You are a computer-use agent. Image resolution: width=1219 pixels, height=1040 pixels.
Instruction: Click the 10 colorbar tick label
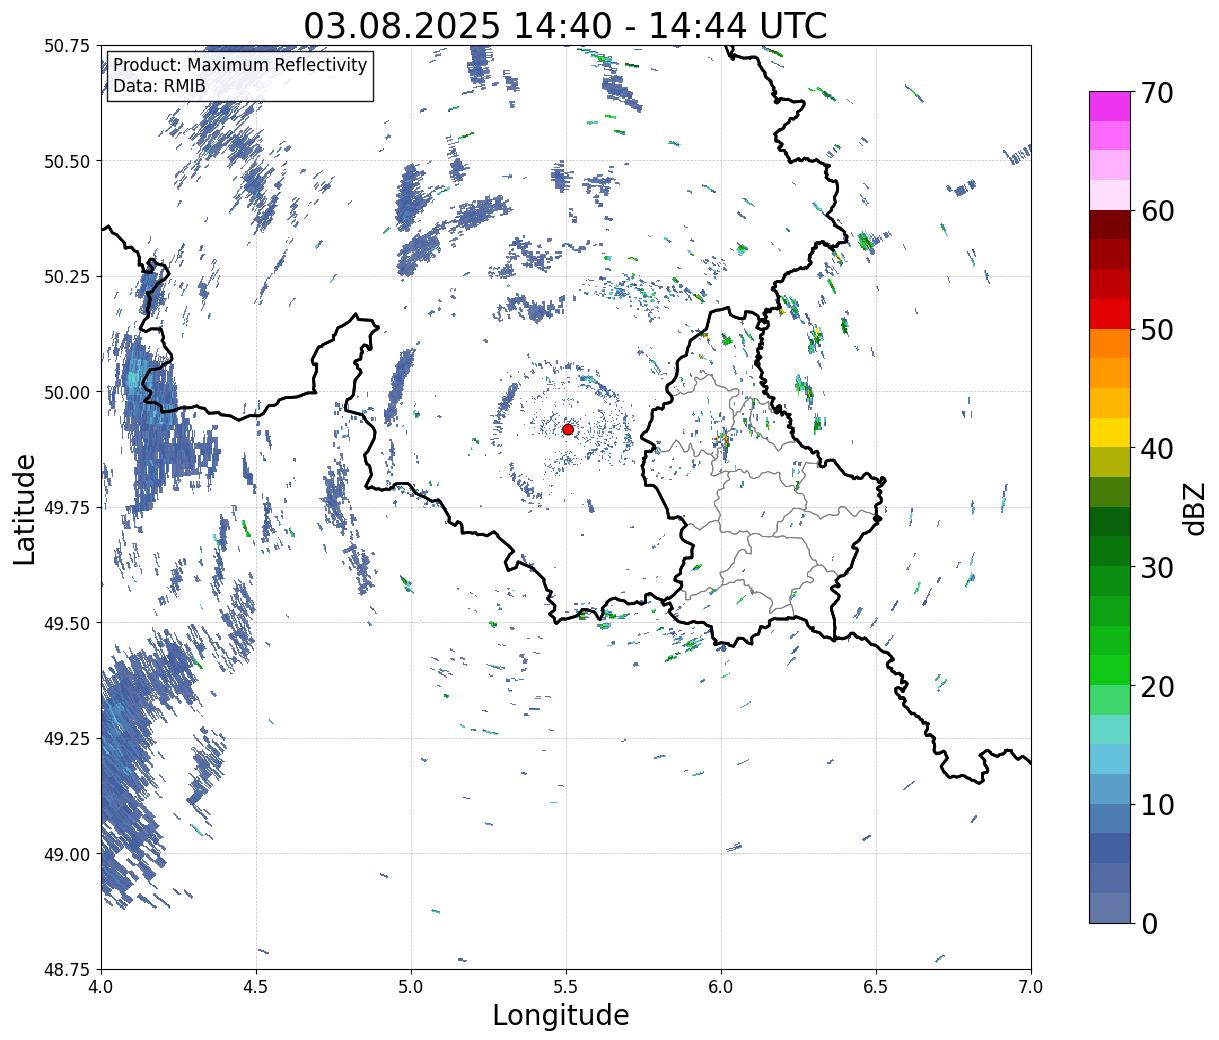(x=1157, y=804)
